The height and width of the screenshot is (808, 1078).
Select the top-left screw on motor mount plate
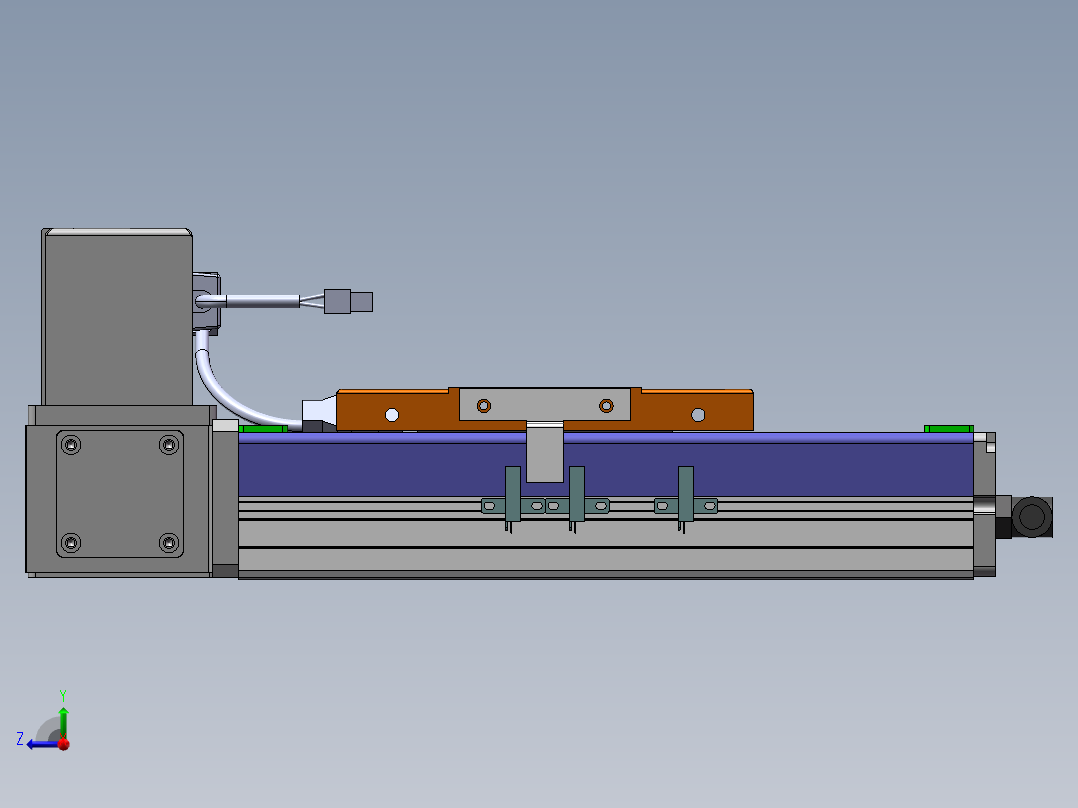[x=71, y=444]
